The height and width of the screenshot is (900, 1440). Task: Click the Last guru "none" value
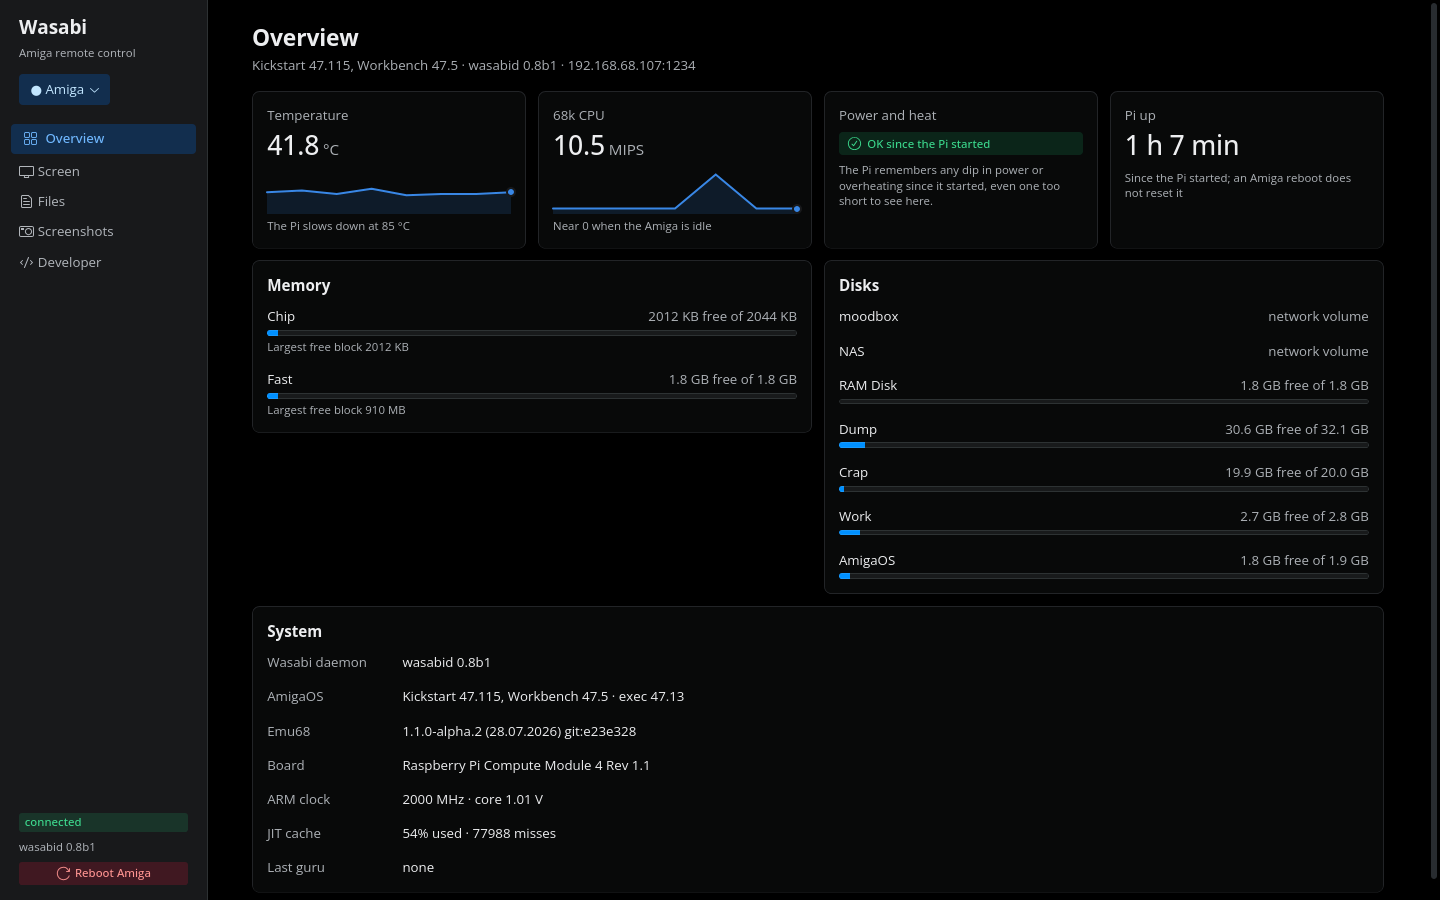pyautogui.click(x=418, y=868)
